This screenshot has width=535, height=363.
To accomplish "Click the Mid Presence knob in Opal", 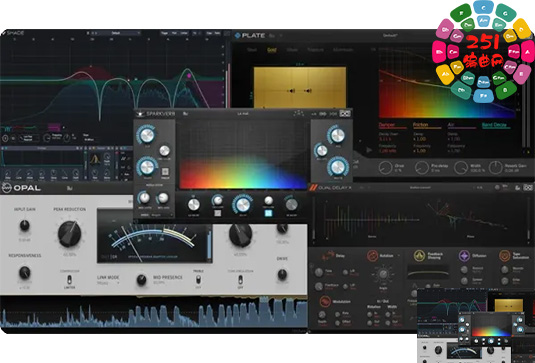I will [141, 280].
